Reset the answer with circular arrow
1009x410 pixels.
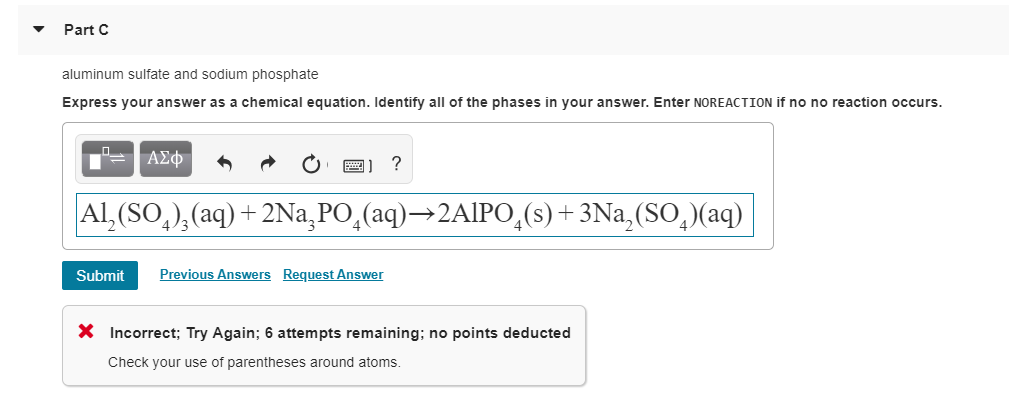coord(311,164)
